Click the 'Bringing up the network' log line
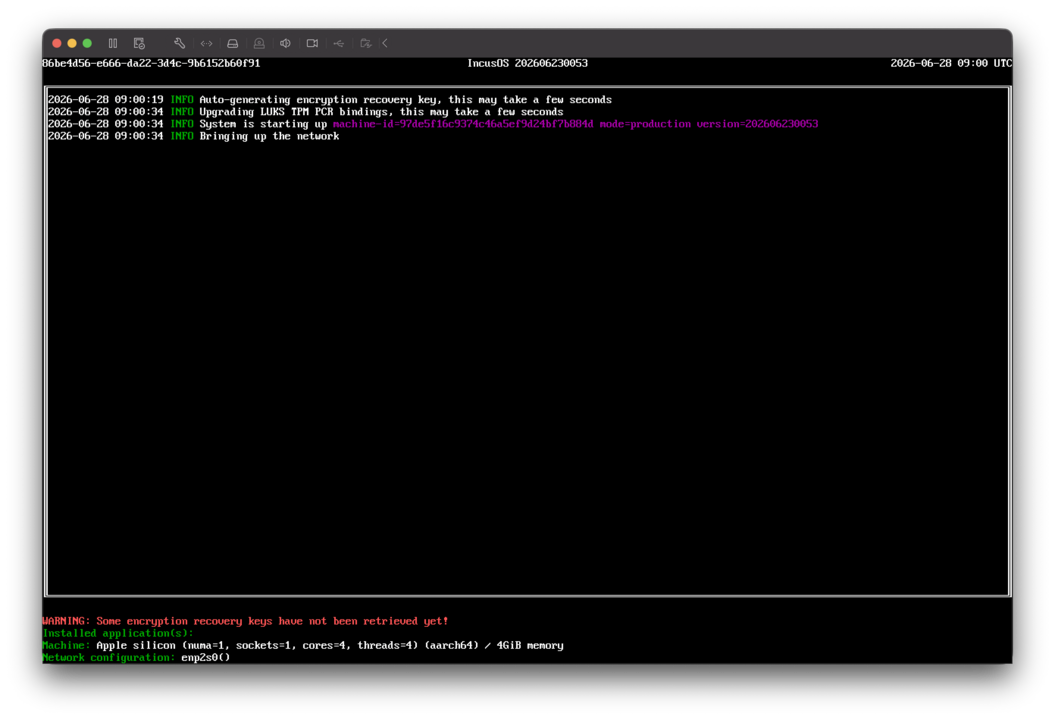 pyautogui.click(x=194, y=136)
